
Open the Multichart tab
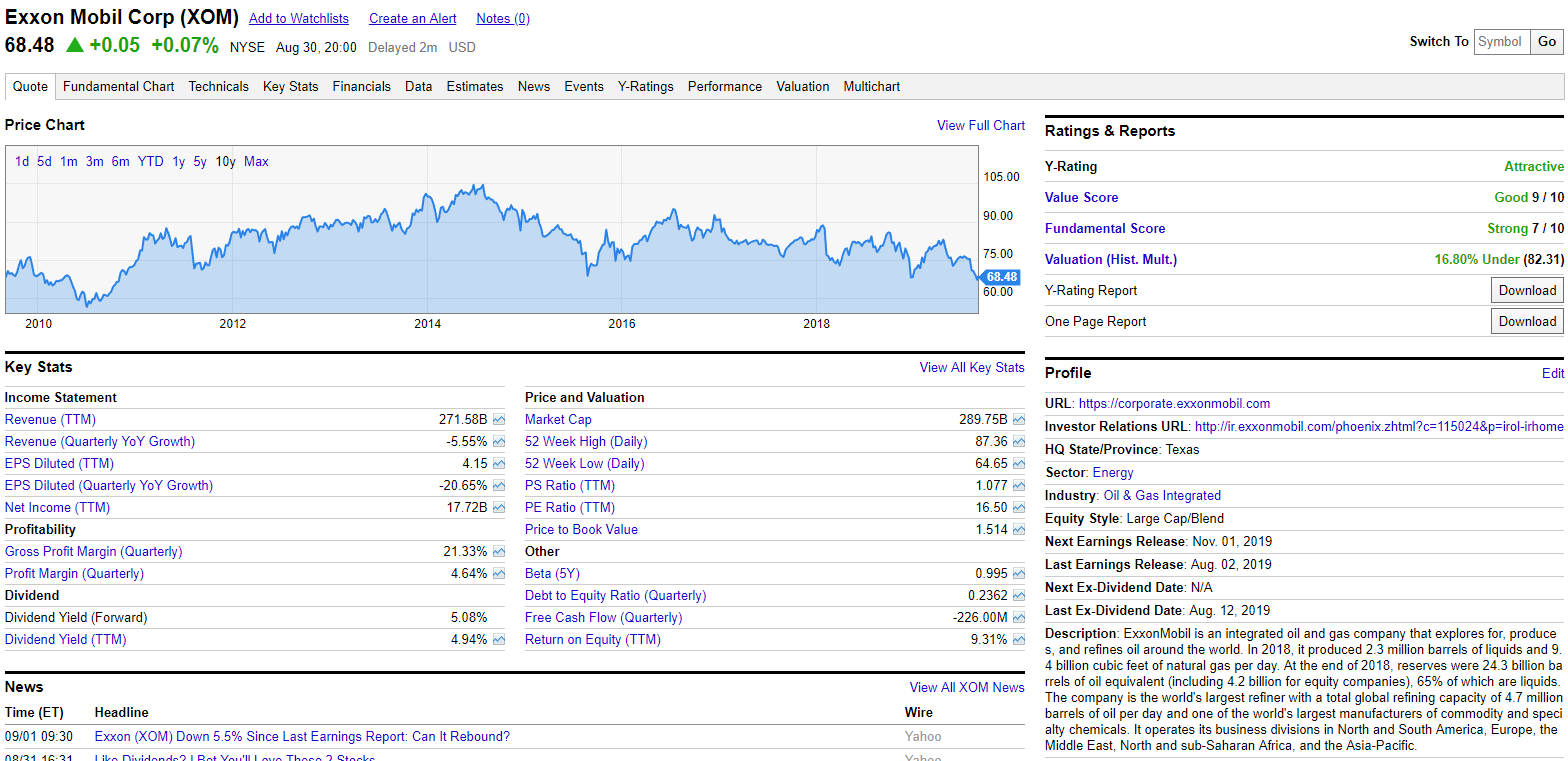pos(872,87)
